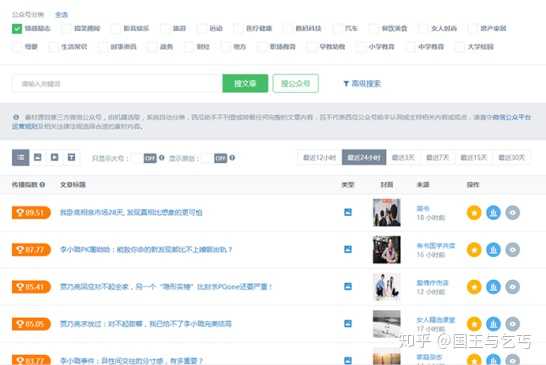
Task: Open the first article's cover thumbnail
Action: (x=387, y=212)
